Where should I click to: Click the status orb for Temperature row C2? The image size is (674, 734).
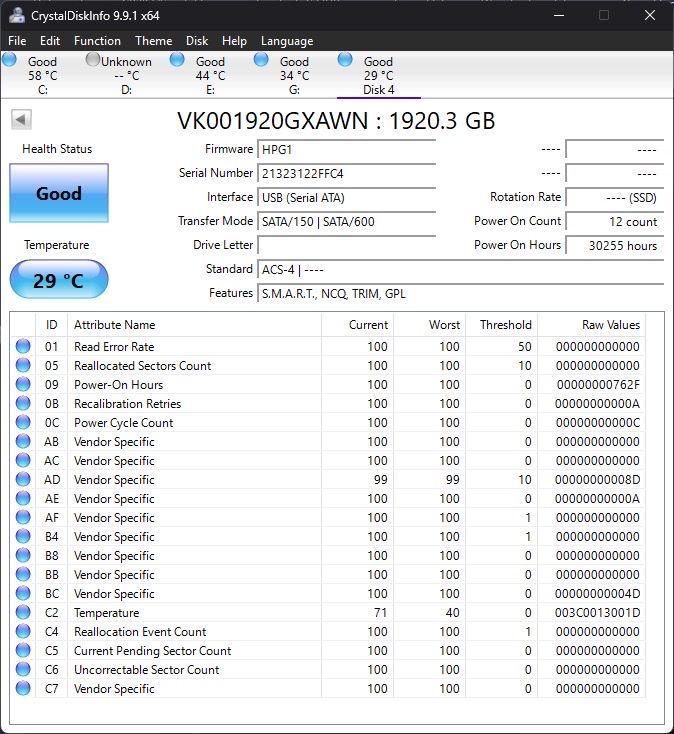[23, 612]
